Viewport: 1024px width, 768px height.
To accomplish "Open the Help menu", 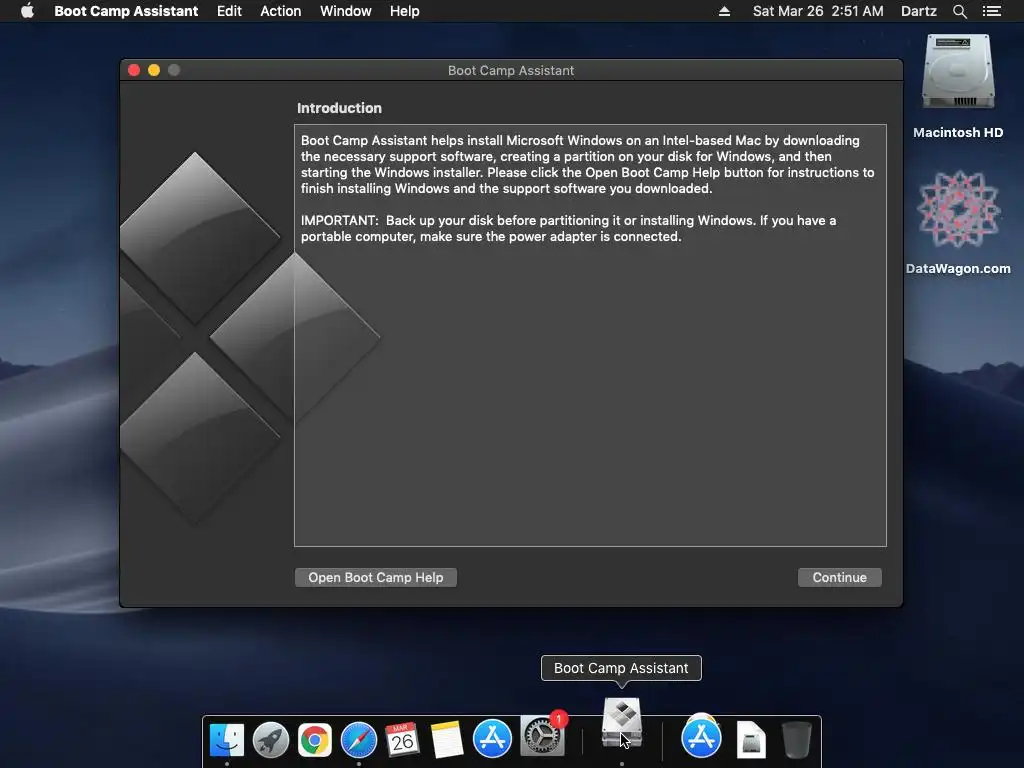I will pos(404,11).
